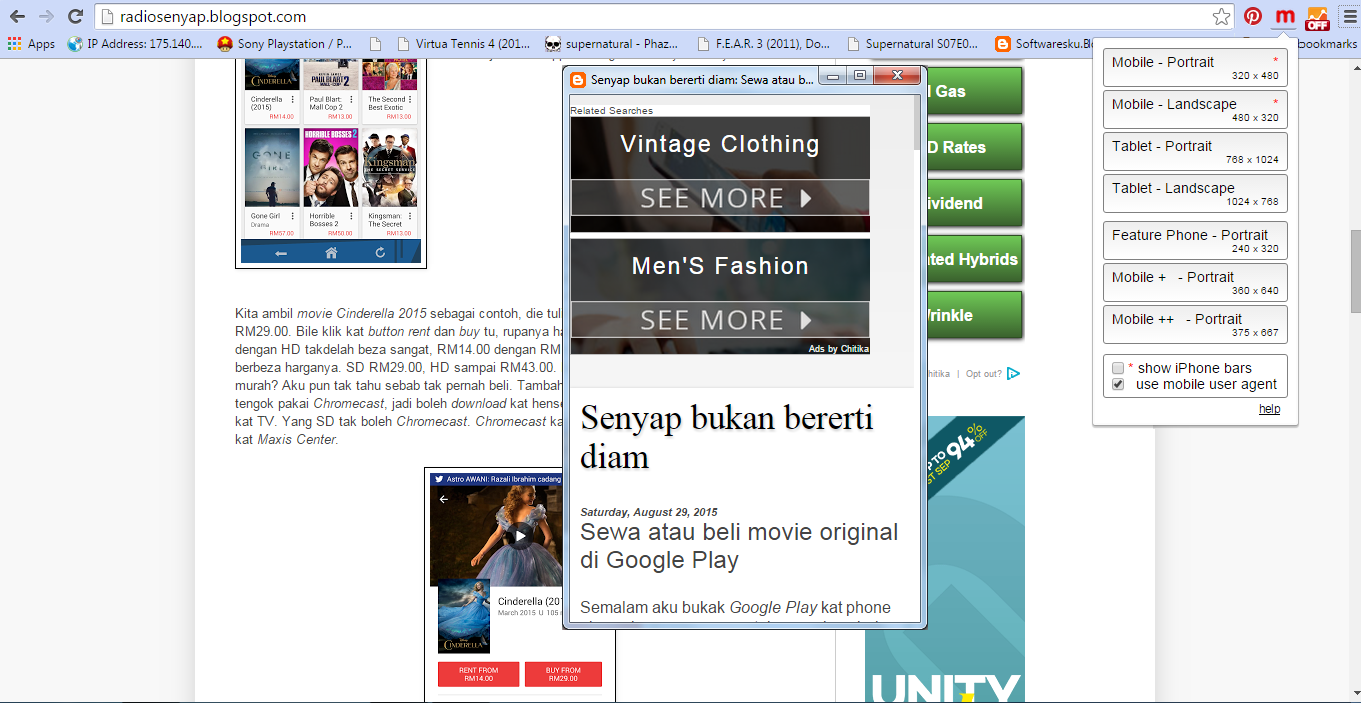The image size is (1361, 703).
Task: Uncheck use mobile user agent
Action: (1118, 384)
